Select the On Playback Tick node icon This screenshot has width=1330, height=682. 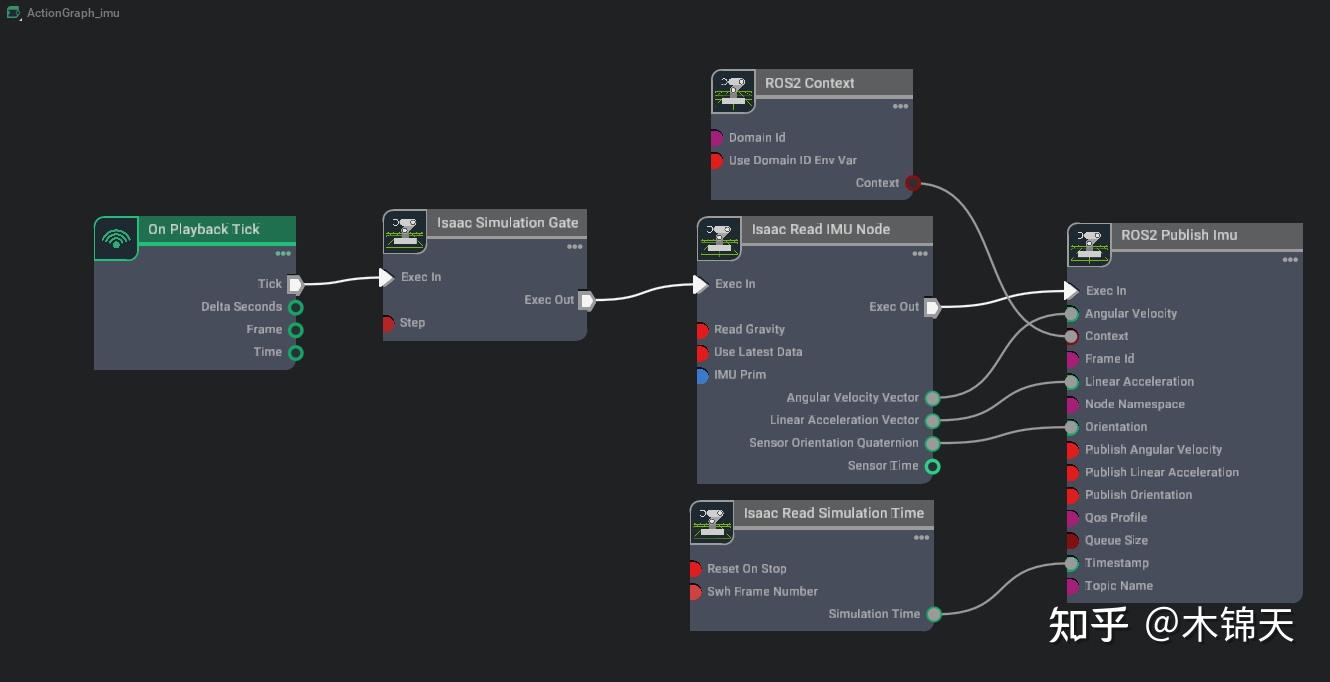pyautogui.click(x=115, y=238)
